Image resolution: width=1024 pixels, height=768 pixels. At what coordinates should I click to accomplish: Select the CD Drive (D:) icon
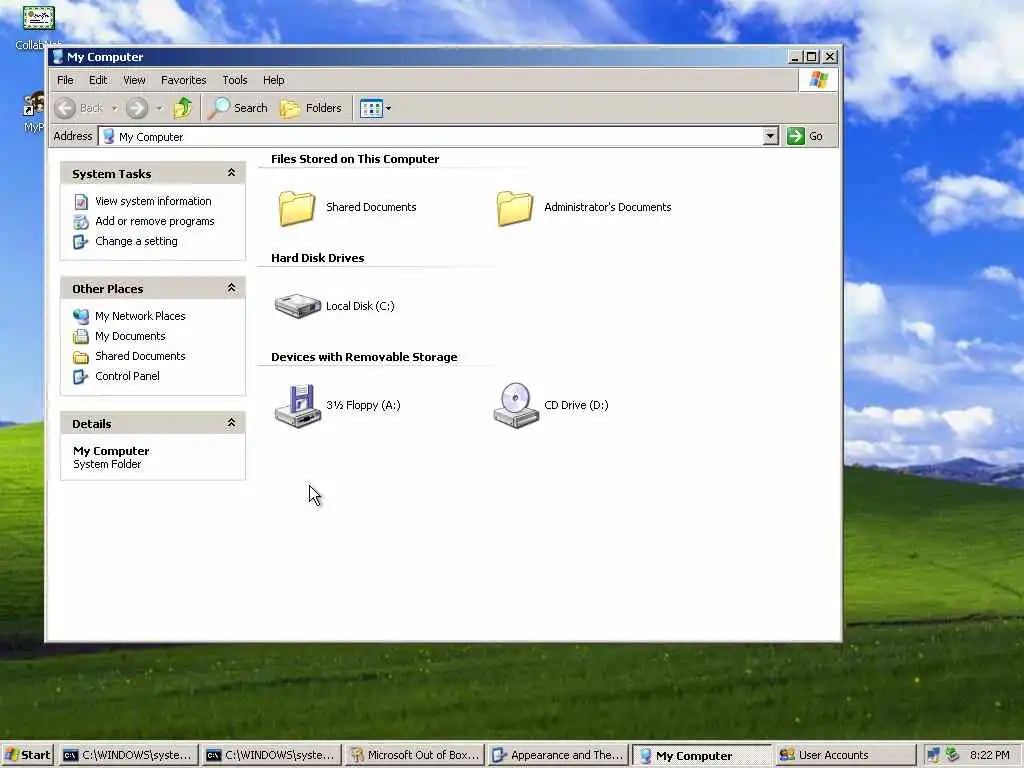[516, 406]
